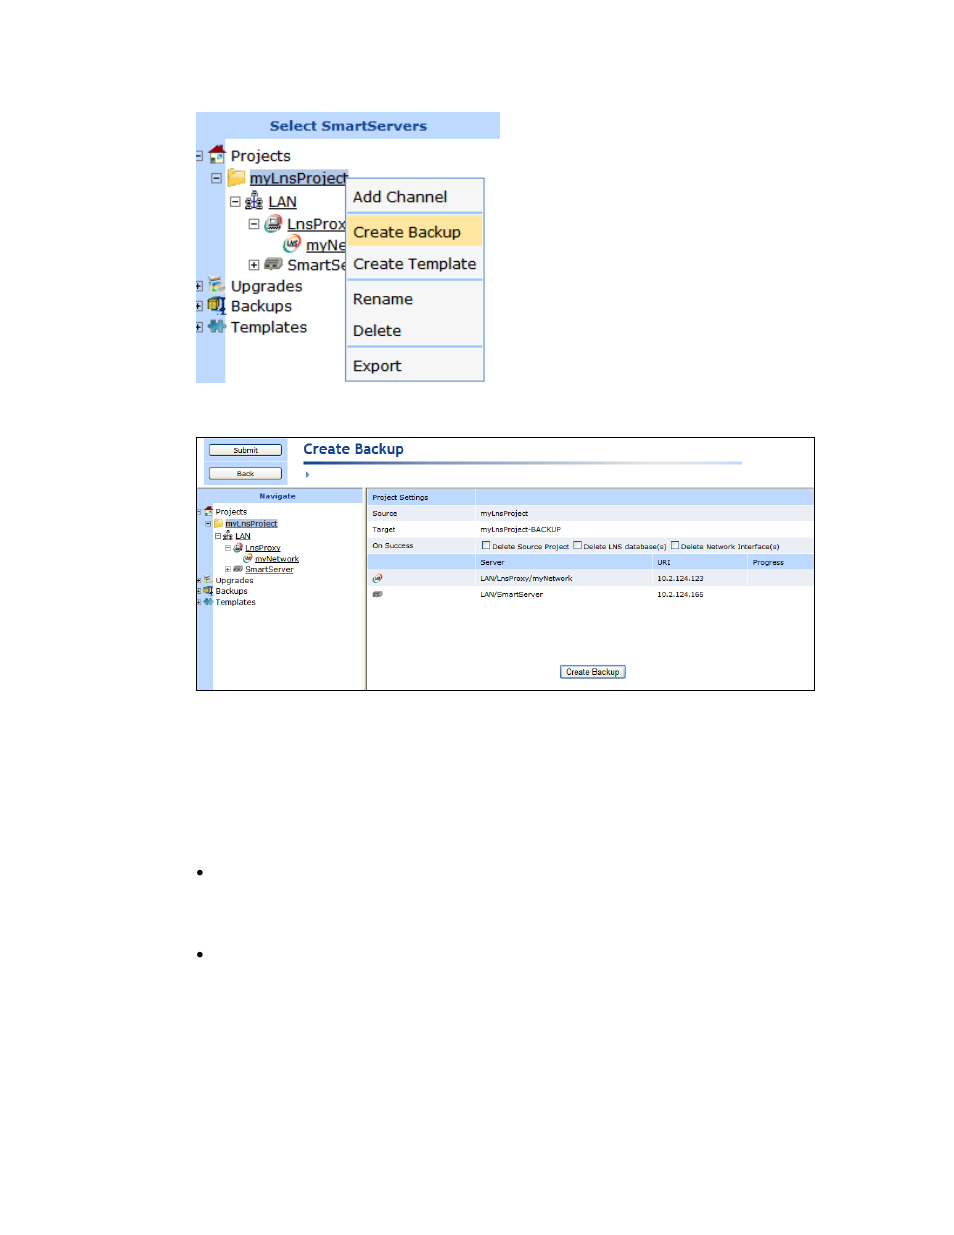954x1235 pixels.
Task: Choose Create Template from context menu
Action: 415,264
